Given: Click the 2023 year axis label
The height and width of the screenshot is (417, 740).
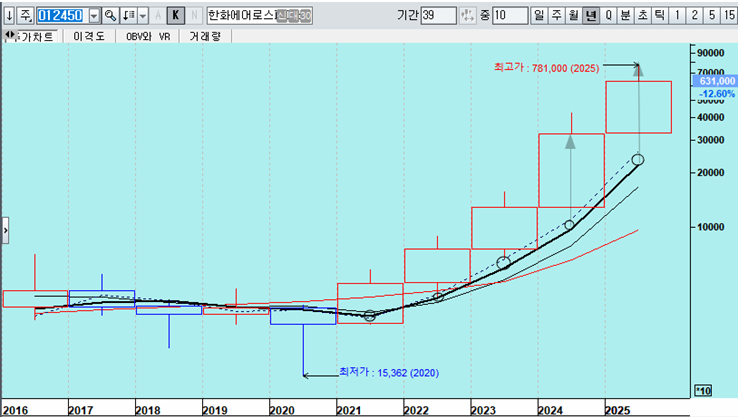Looking at the screenshot, I should [x=483, y=410].
